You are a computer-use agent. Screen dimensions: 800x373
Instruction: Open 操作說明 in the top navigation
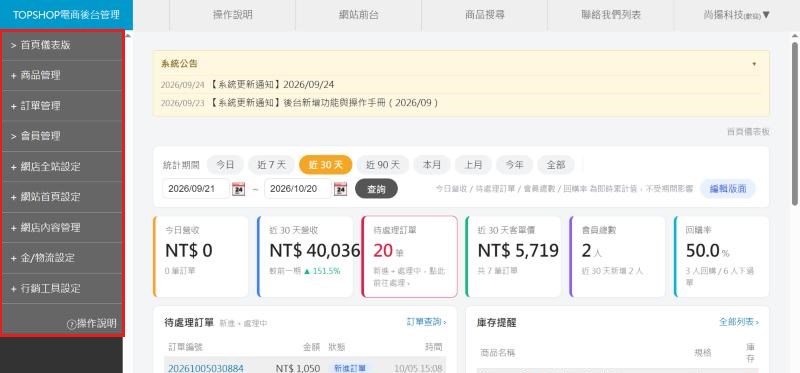pyautogui.click(x=232, y=15)
